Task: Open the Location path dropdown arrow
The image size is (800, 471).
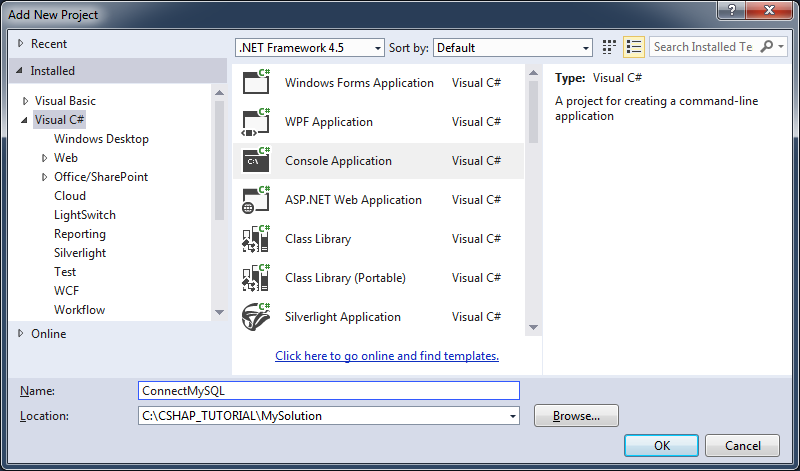Action: tap(513, 416)
